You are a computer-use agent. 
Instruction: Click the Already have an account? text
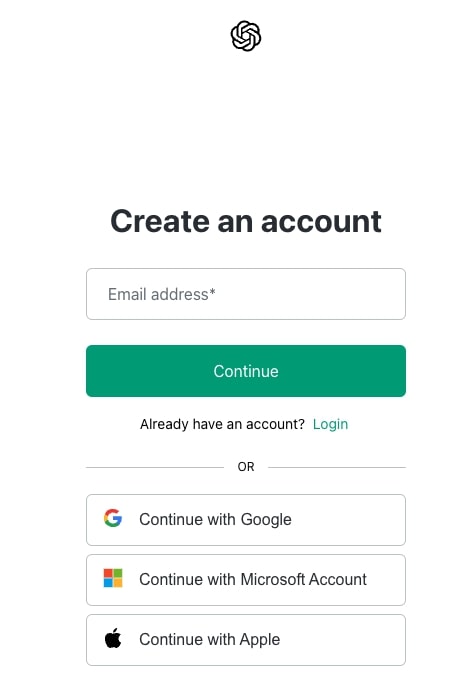click(222, 424)
